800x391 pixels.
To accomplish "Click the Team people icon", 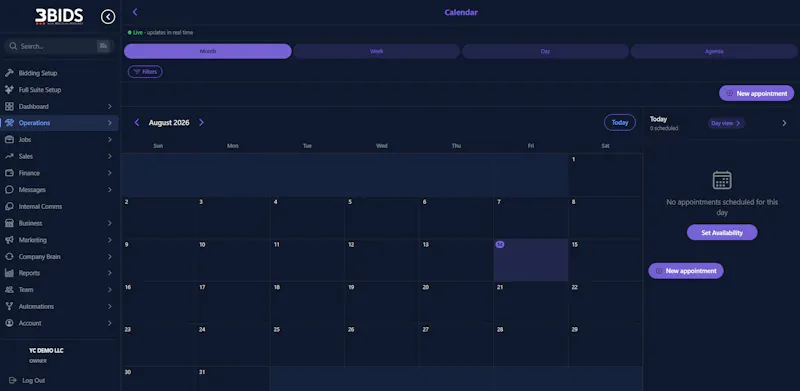I will tap(9, 290).
